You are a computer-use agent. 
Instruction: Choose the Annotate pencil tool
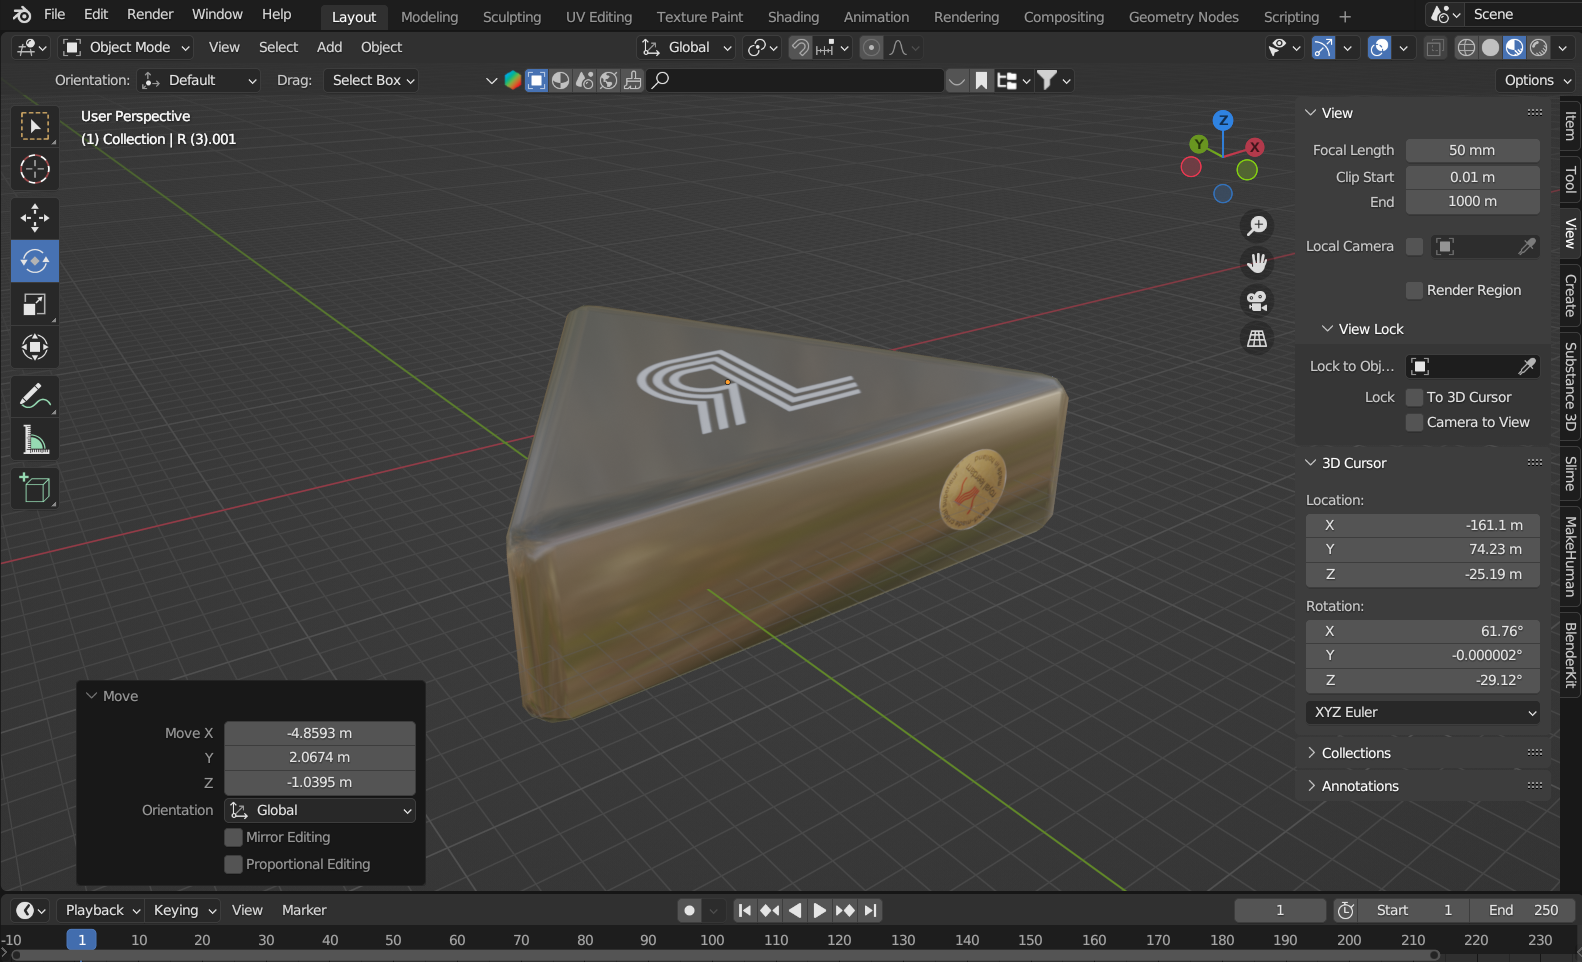[x=35, y=397]
